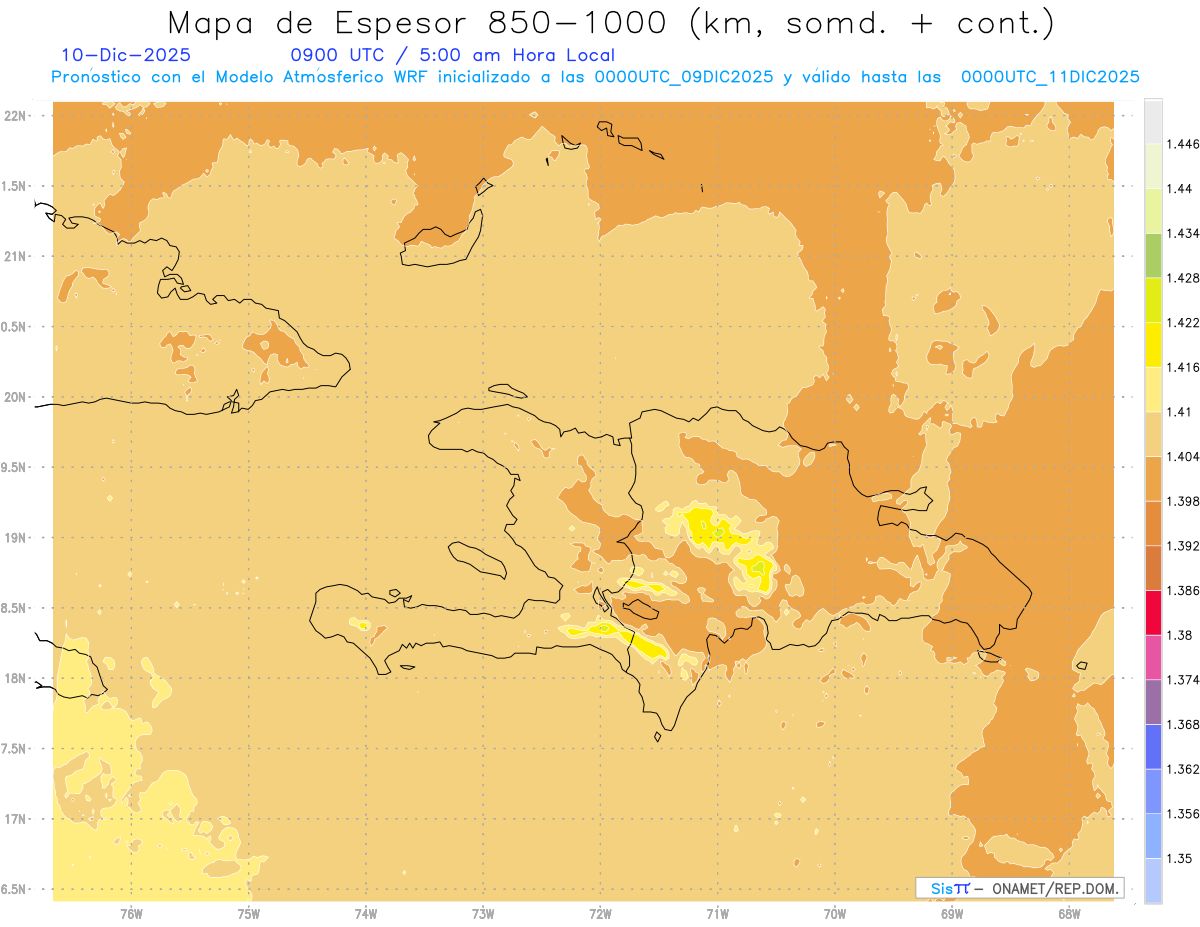Click the "SisTT - ONAMET/REP.DOM." label
Screen dimensions: 1200x927
(1020, 888)
